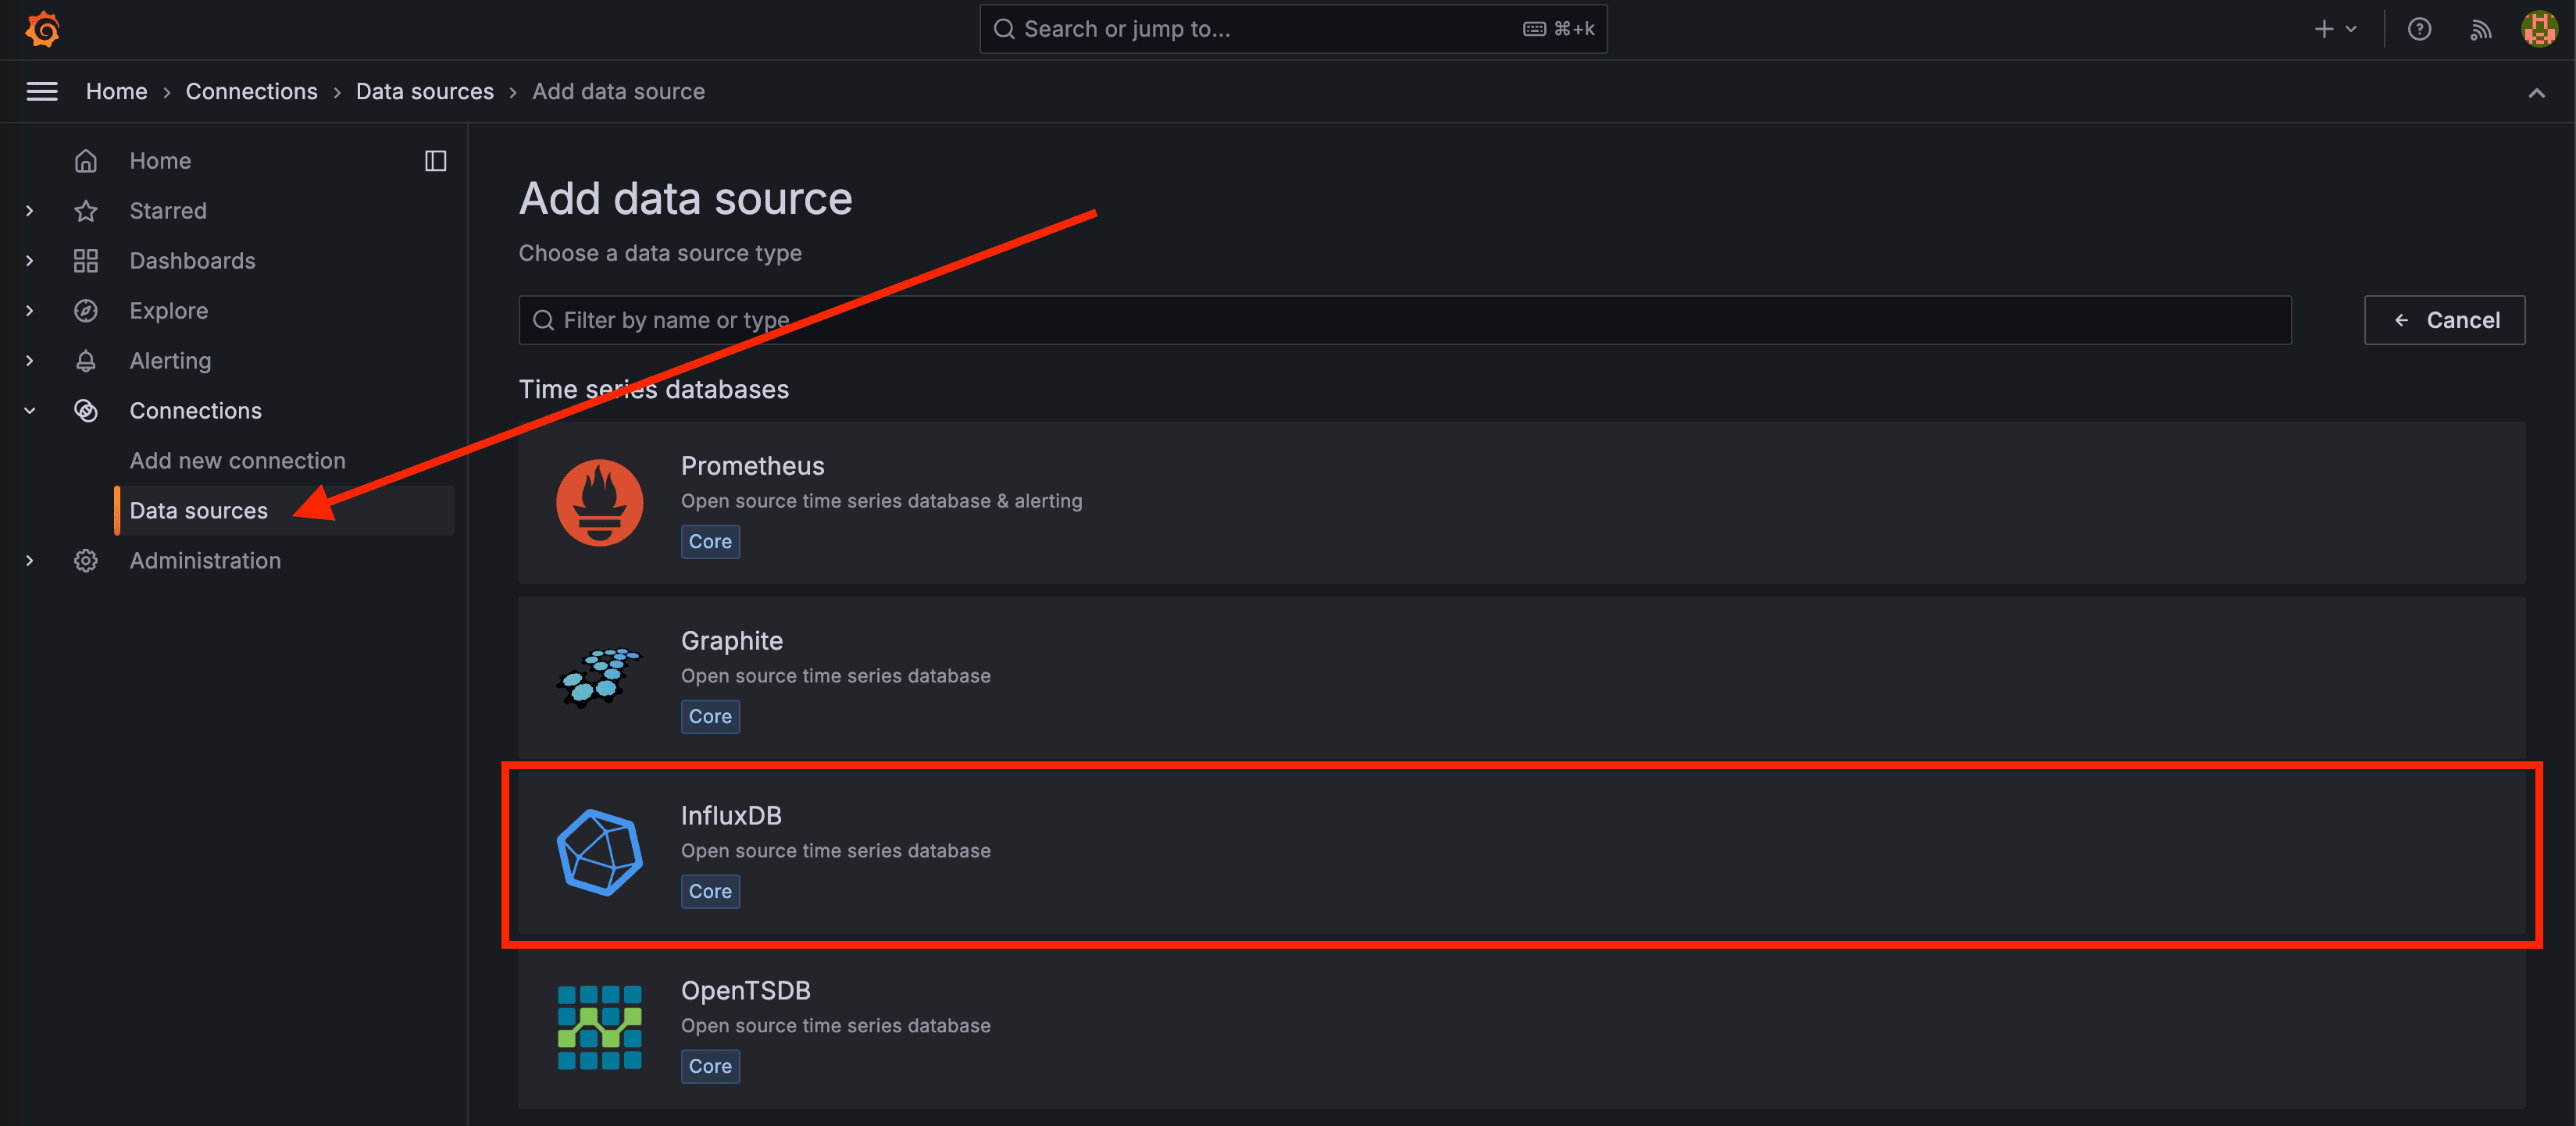2576x1126 pixels.
Task: Expand the Starred section chevron
Action: point(30,211)
